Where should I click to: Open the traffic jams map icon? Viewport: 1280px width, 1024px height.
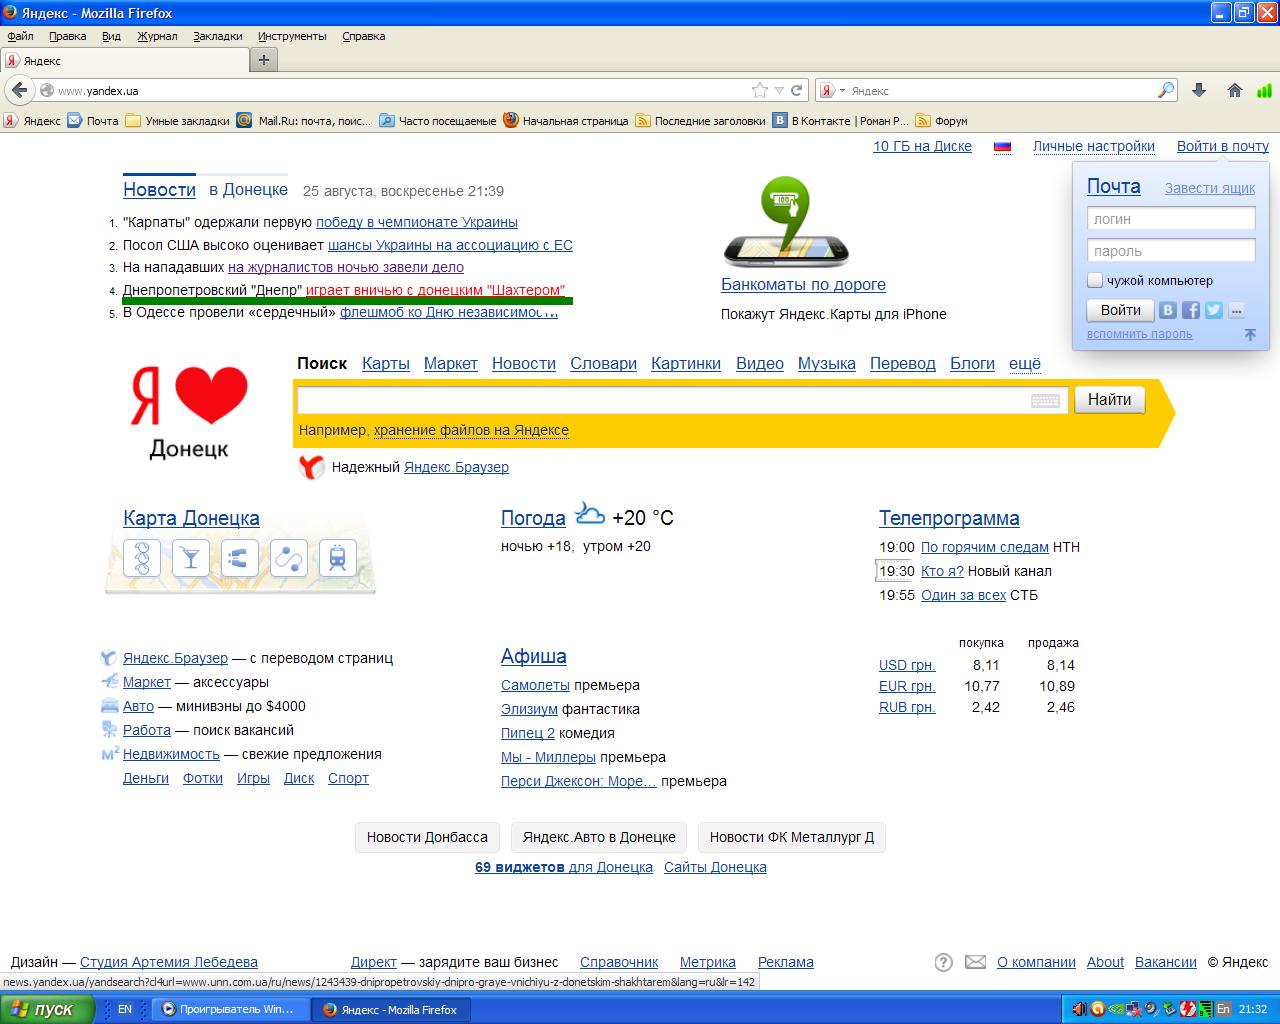tap(142, 558)
